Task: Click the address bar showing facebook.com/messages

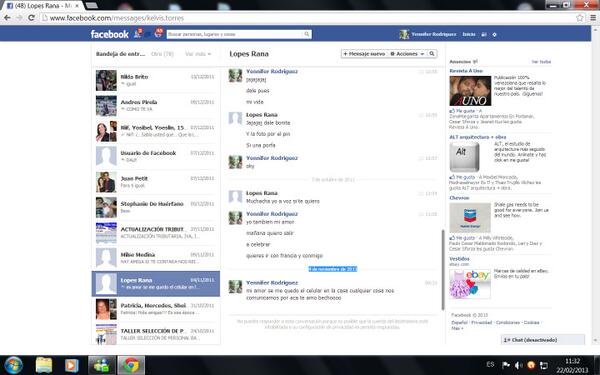Action: click(x=306, y=18)
